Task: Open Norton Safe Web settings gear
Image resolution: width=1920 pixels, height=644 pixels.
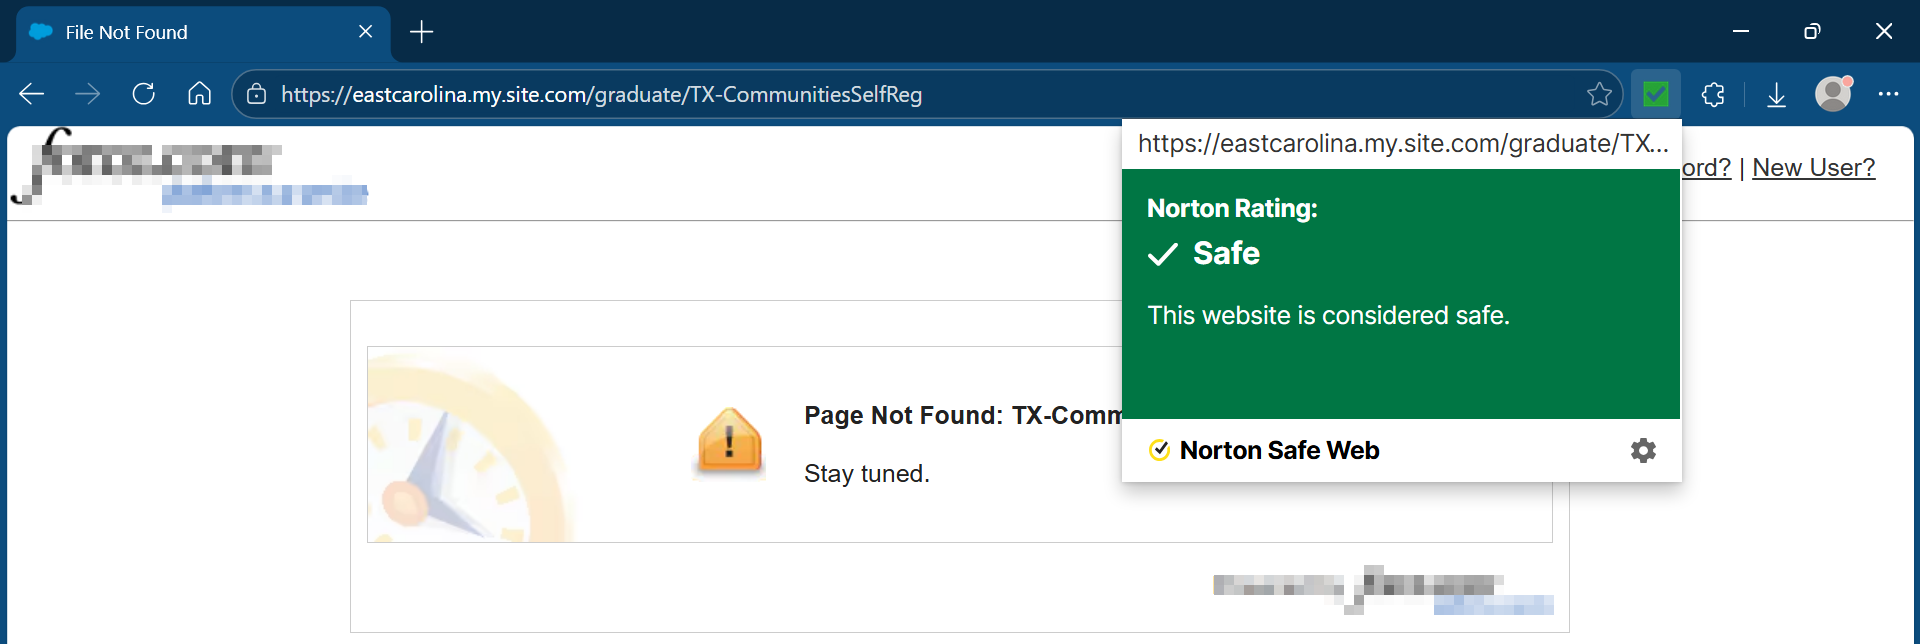Action: 1643,450
